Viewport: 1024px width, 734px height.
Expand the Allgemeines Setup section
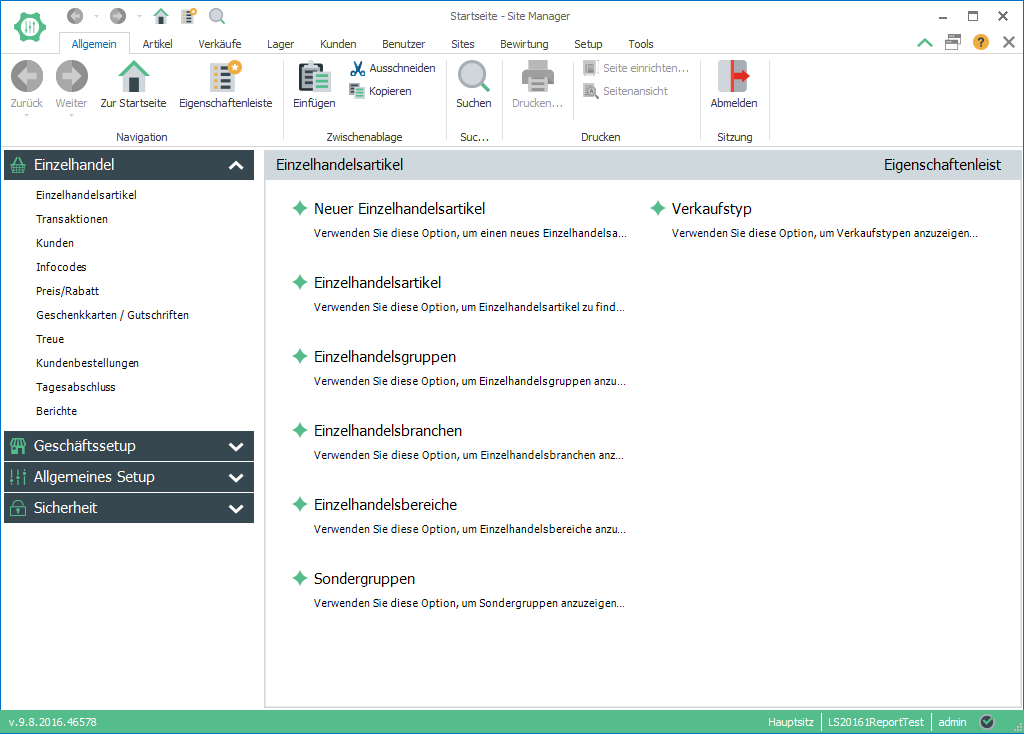point(236,478)
